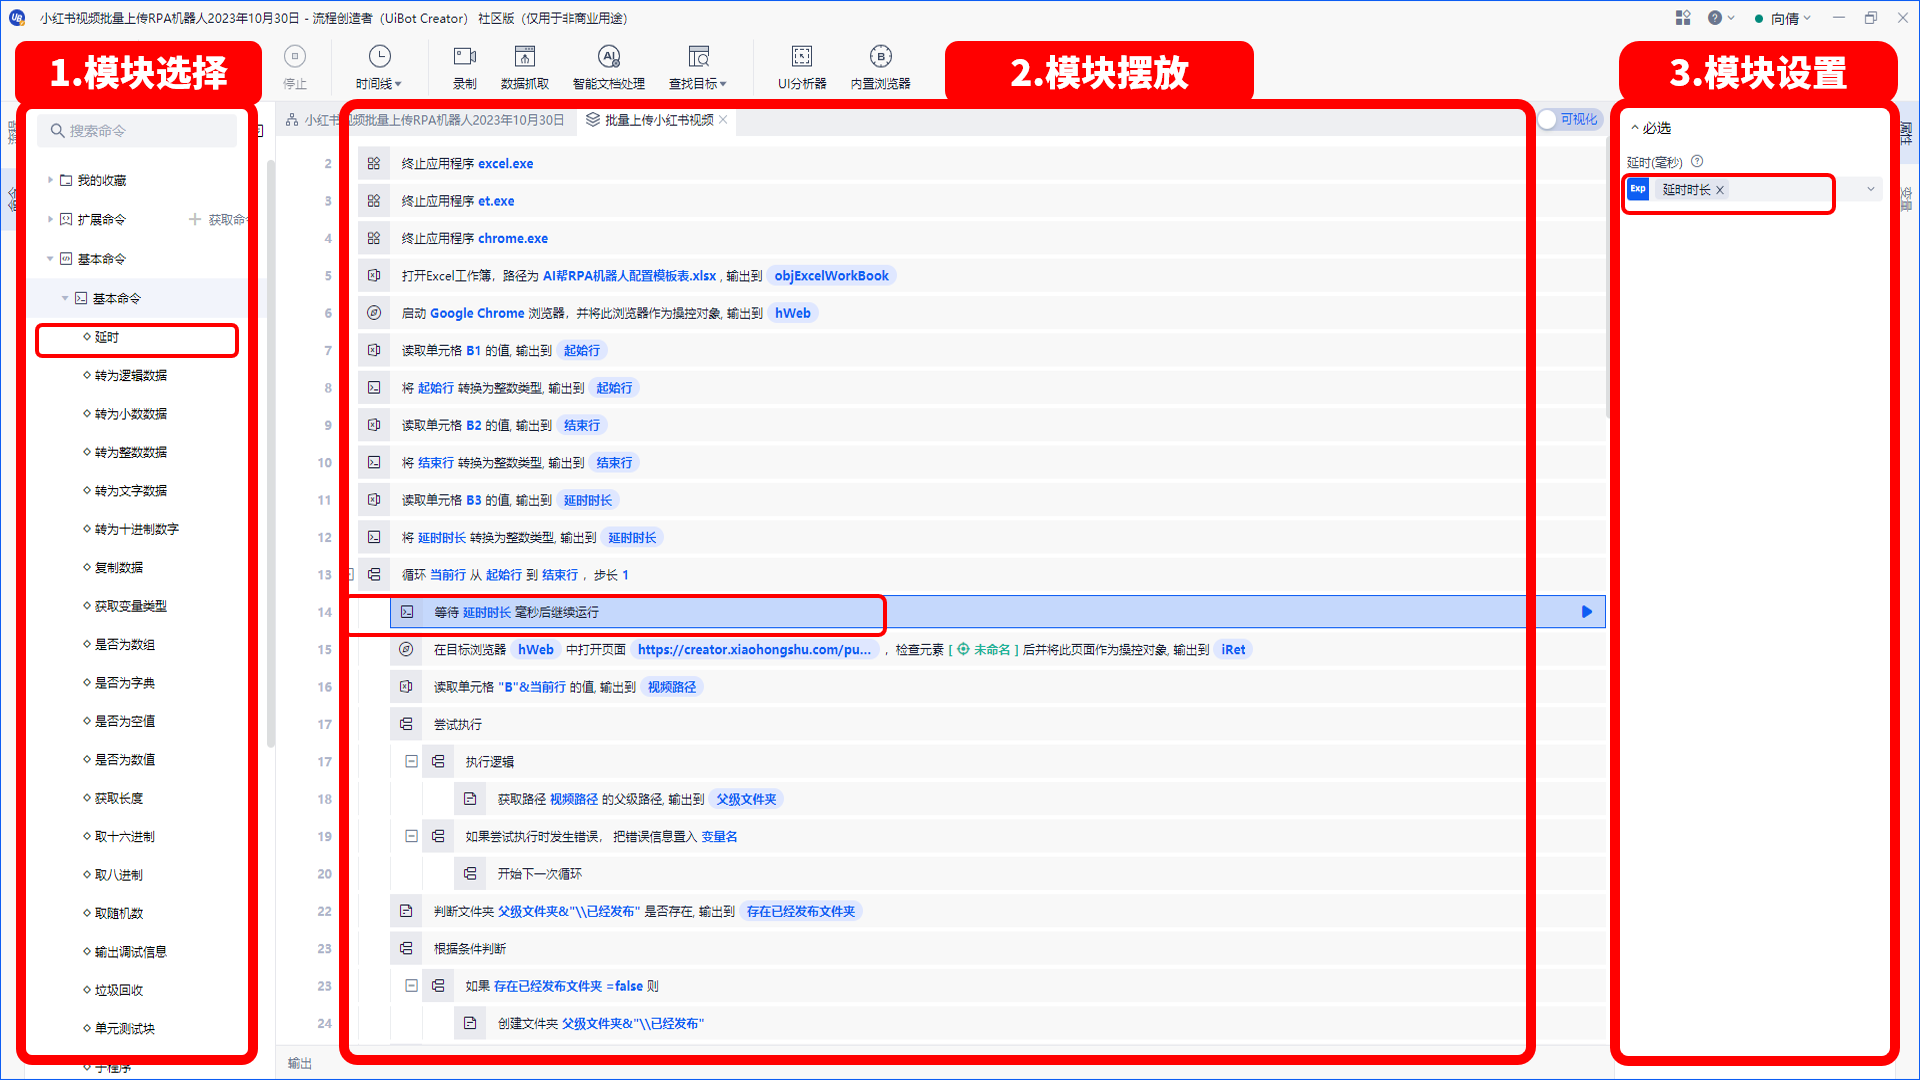Click the UiBot app logo in title bar
This screenshot has height=1080, width=1920.
(17, 18)
